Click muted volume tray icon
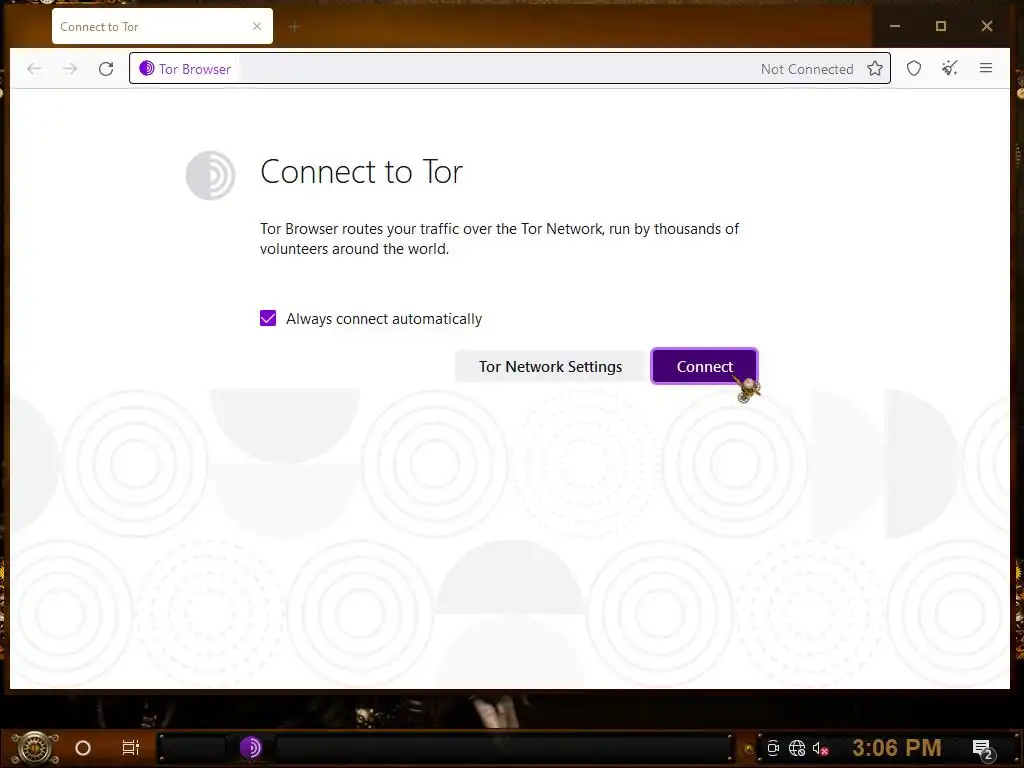 click(x=820, y=748)
